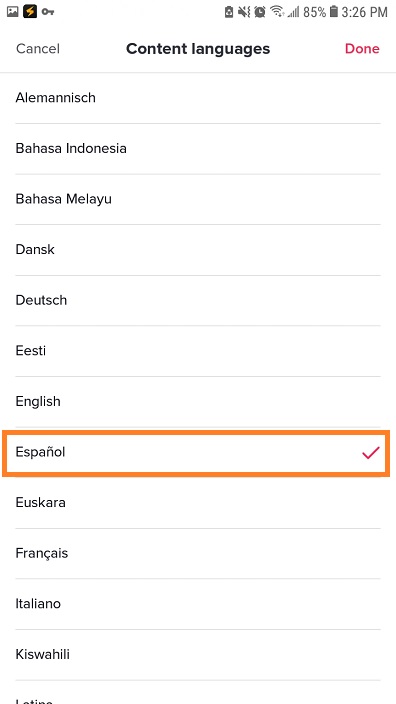Viewport: 396px width, 704px height.
Task: Select Bahasa Indonesia language option
Action: pos(198,149)
